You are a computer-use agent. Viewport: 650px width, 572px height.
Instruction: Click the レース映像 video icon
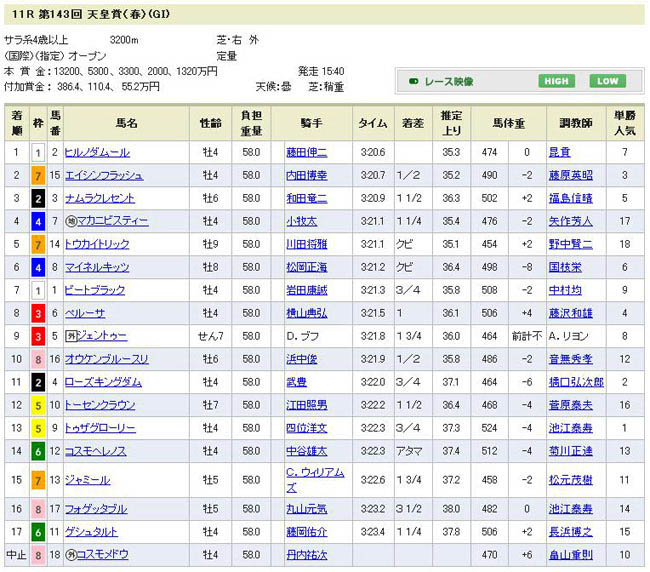[415, 81]
